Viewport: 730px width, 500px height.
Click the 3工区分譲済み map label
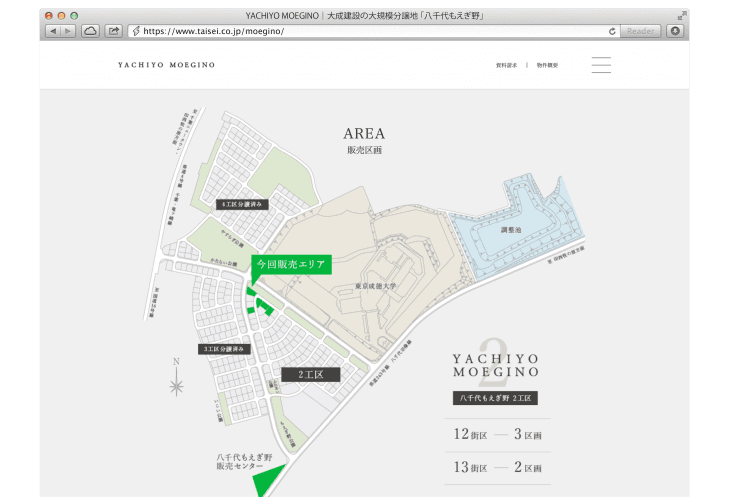[x=224, y=349]
